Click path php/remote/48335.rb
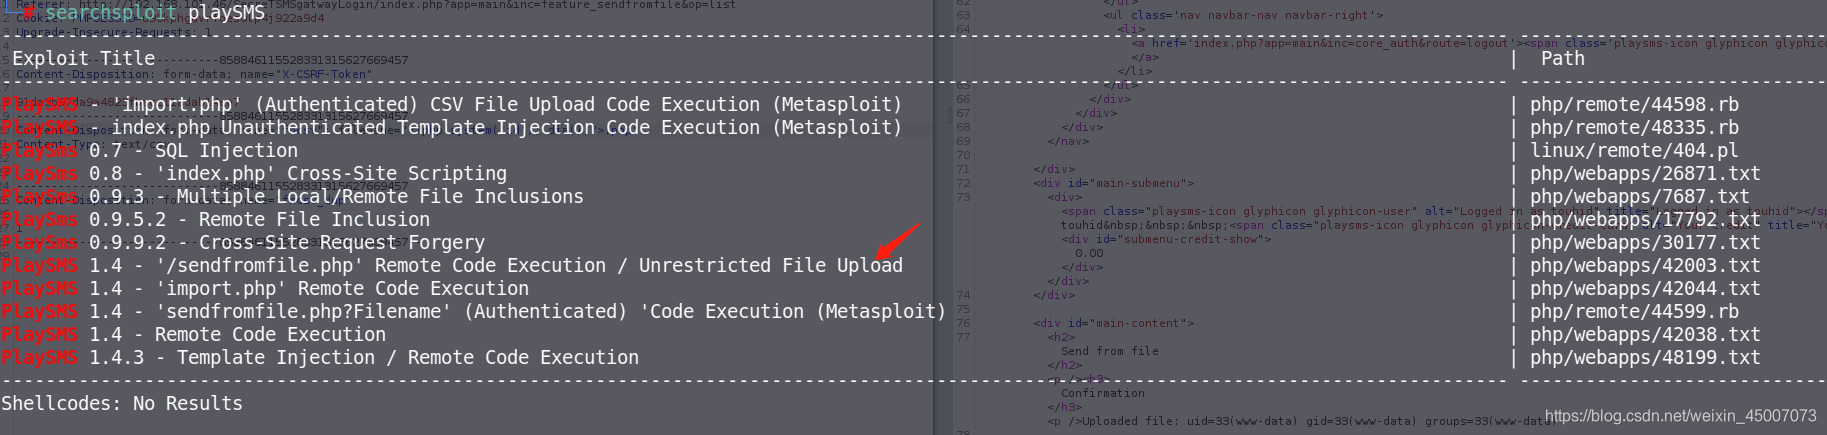 click(1634, 127)
